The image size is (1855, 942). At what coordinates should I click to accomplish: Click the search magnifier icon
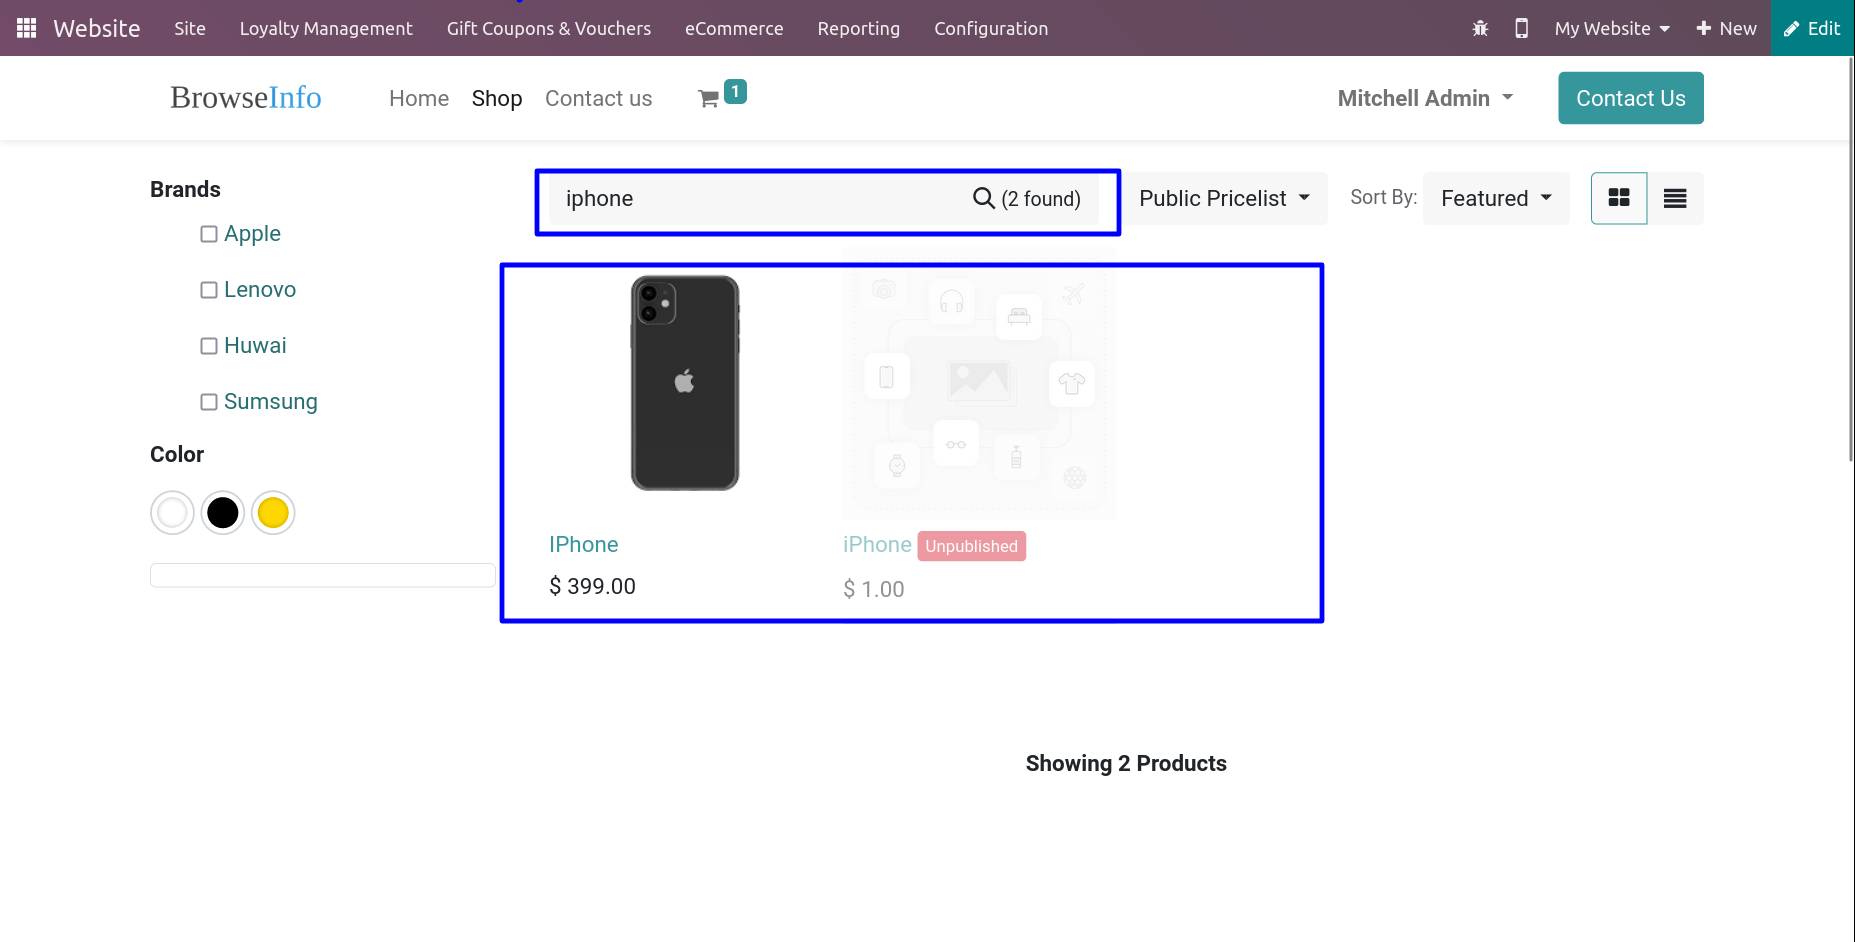coord(983,198)
